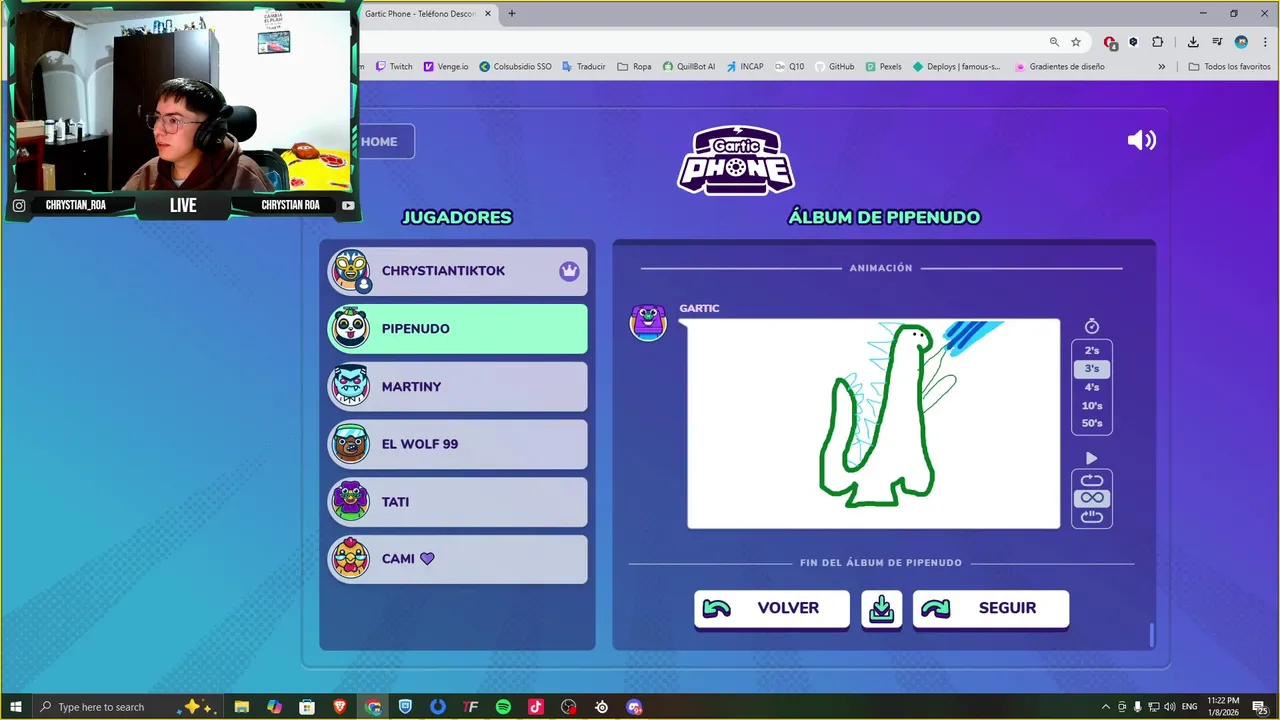Click the crown host icon next to CHRYSTIANTIKTOK
Viewport: 1280px width, 720px height.
coord(569,271)
